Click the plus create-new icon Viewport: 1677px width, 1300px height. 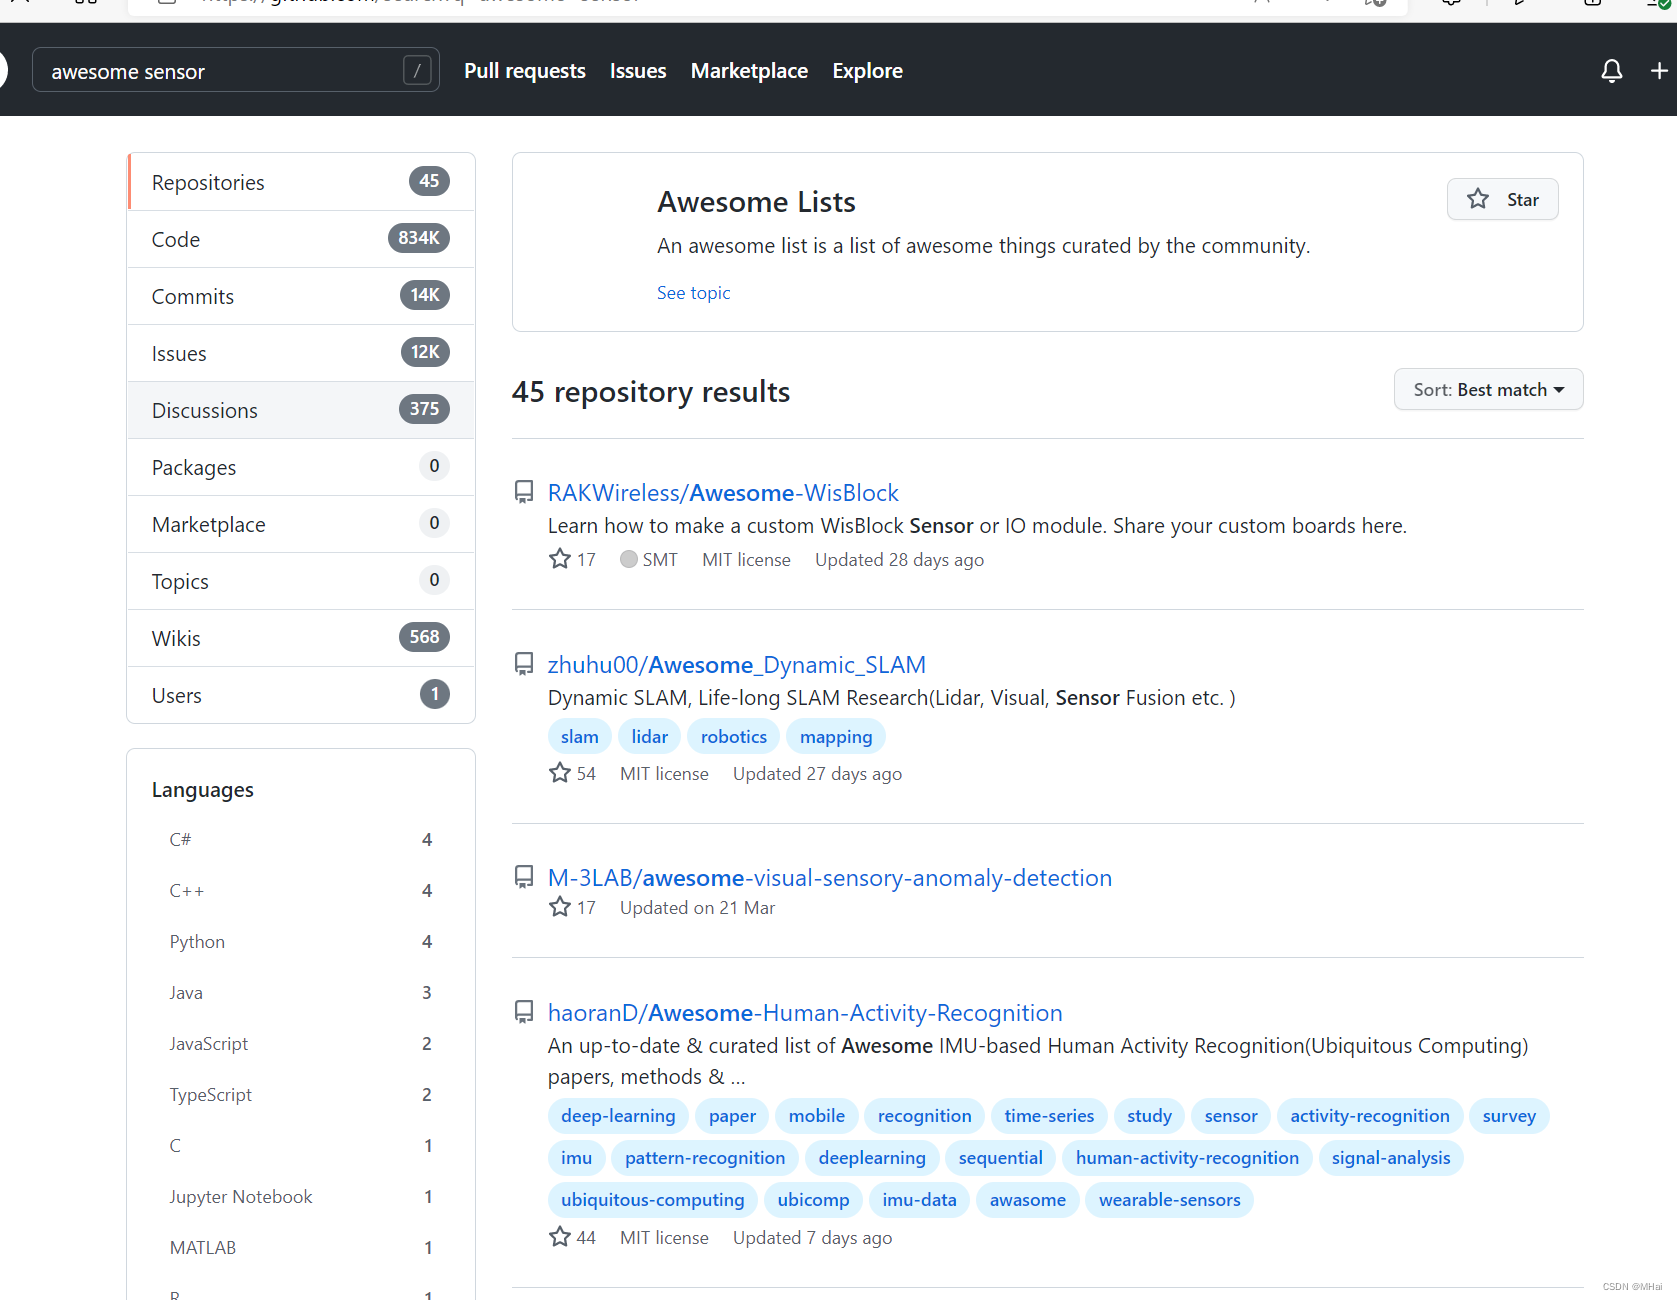(1659, 71)
